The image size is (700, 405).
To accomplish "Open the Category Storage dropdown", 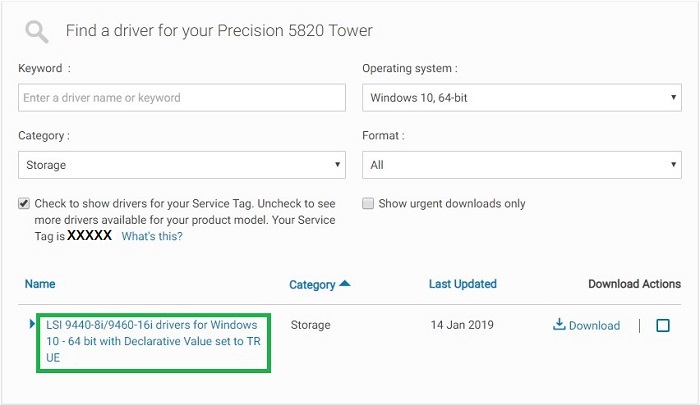I will click(x=181, y=165).
